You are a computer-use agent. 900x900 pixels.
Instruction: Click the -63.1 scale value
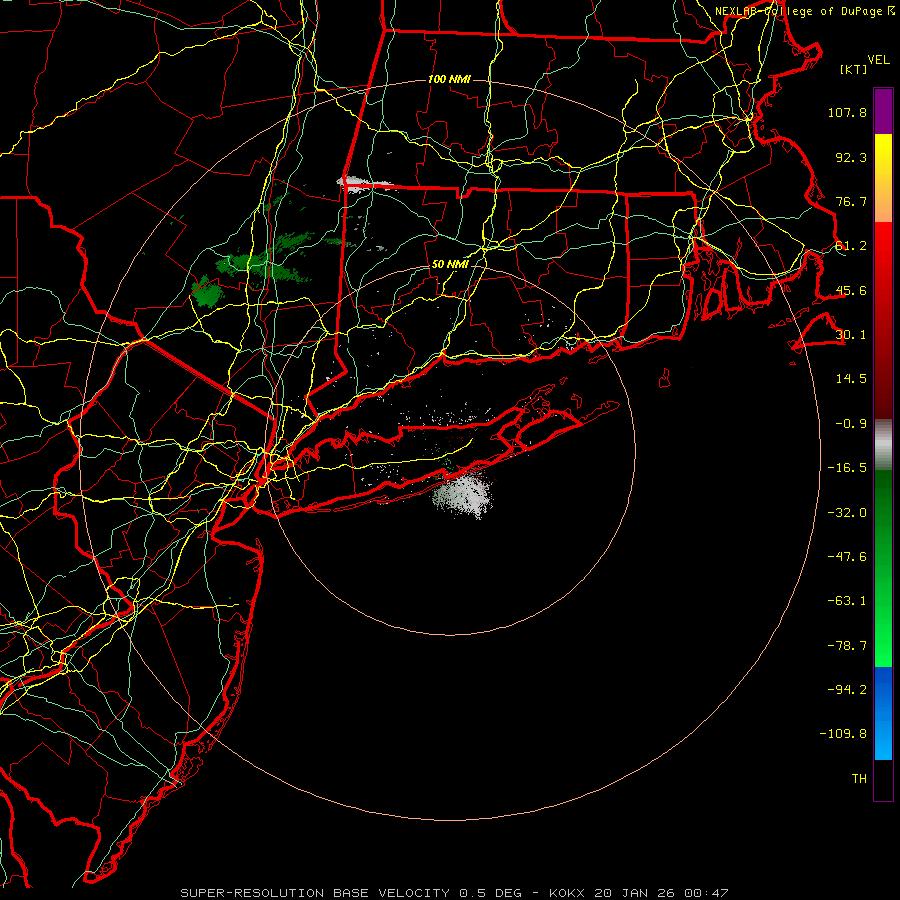tap(847, 601)
